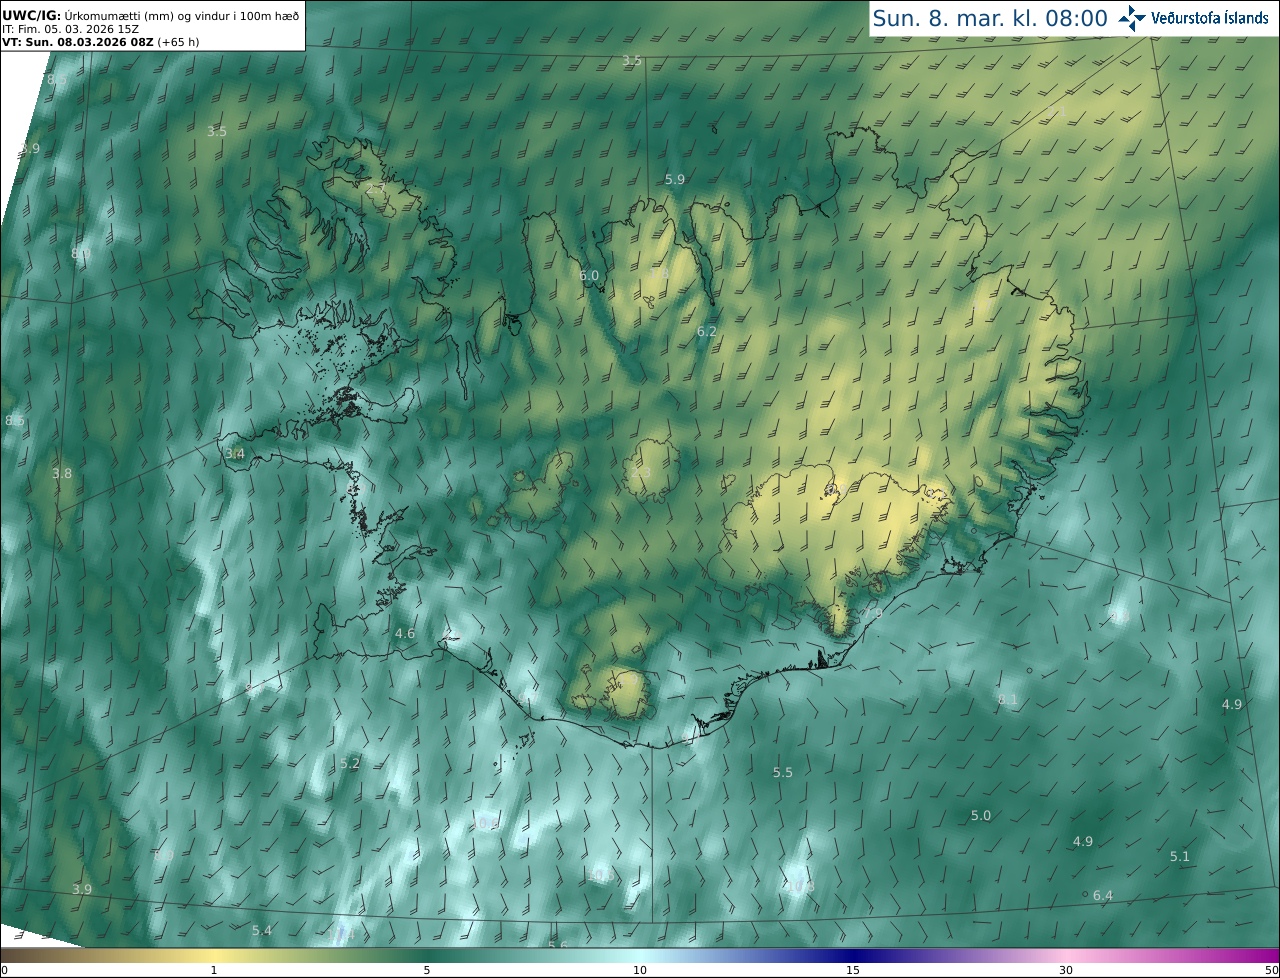Click the "Sun. 8. mar. kl. 08:00" timestamp
The width and height of the screenshot is (1280, 978).
(990, 18)
